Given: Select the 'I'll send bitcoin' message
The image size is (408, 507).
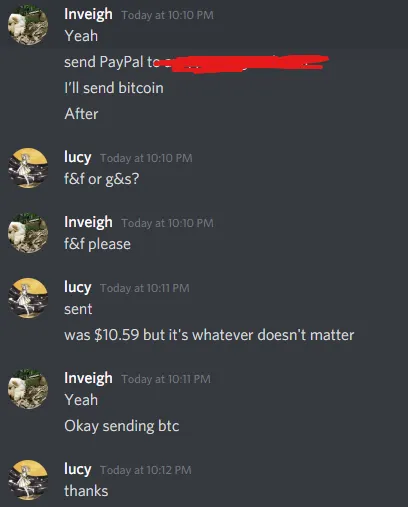Looking at the screenshot, I should pyautogui.click(x=114, y=88).
